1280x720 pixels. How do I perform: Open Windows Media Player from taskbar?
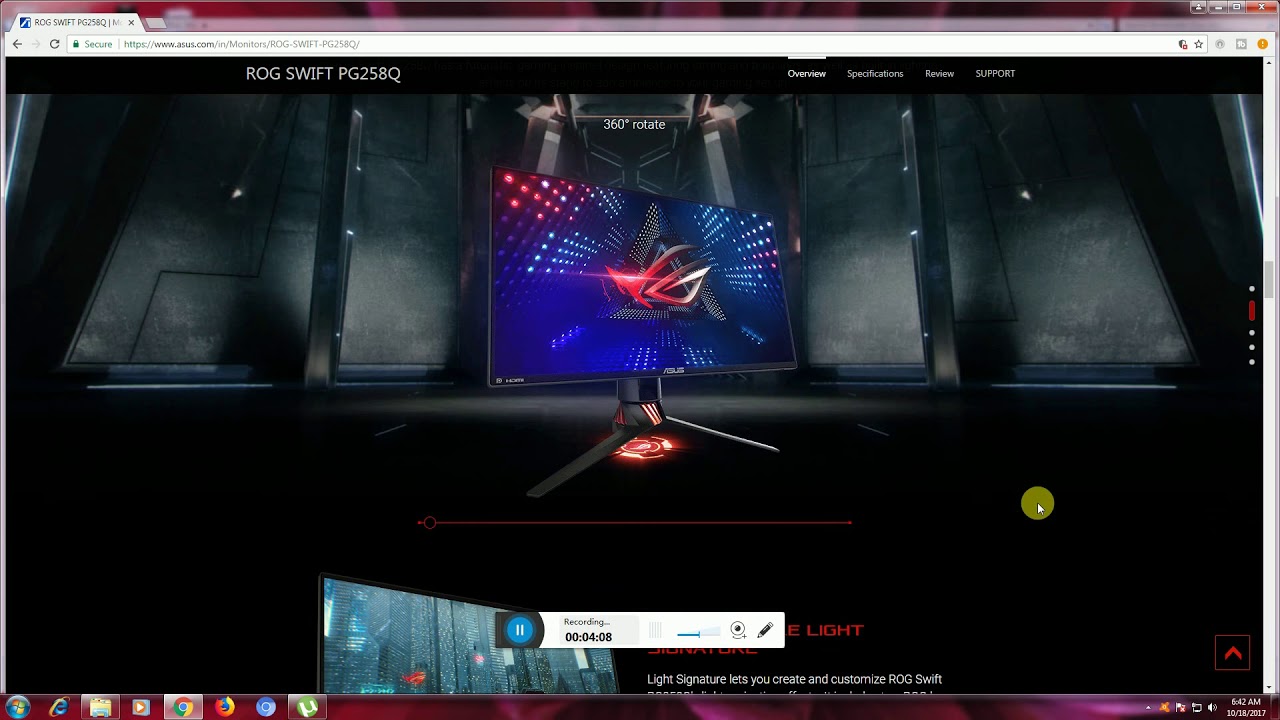(141, 707)
